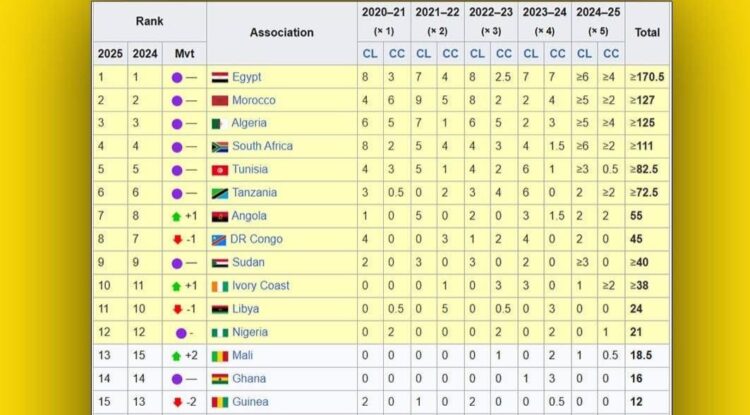The height and width of the screenshot is (415, 750).
Task: Click Nigeria's purple no-change circle icon
Action: [x=177, y=332]
